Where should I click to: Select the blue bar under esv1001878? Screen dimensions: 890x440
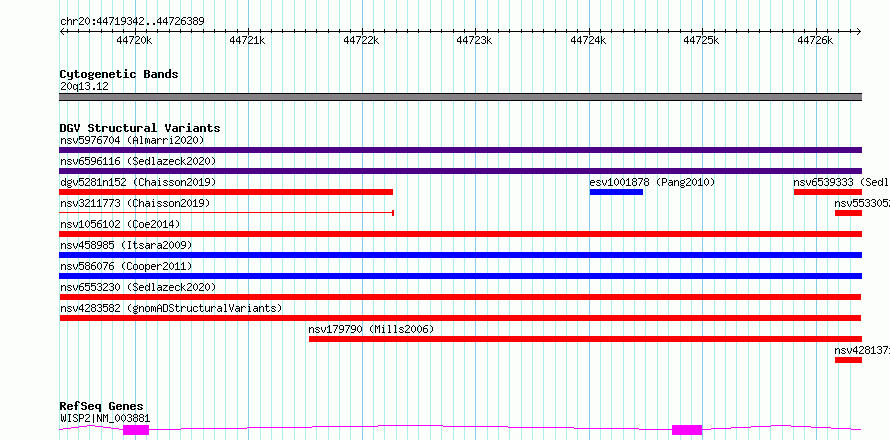tap(616, 192)
